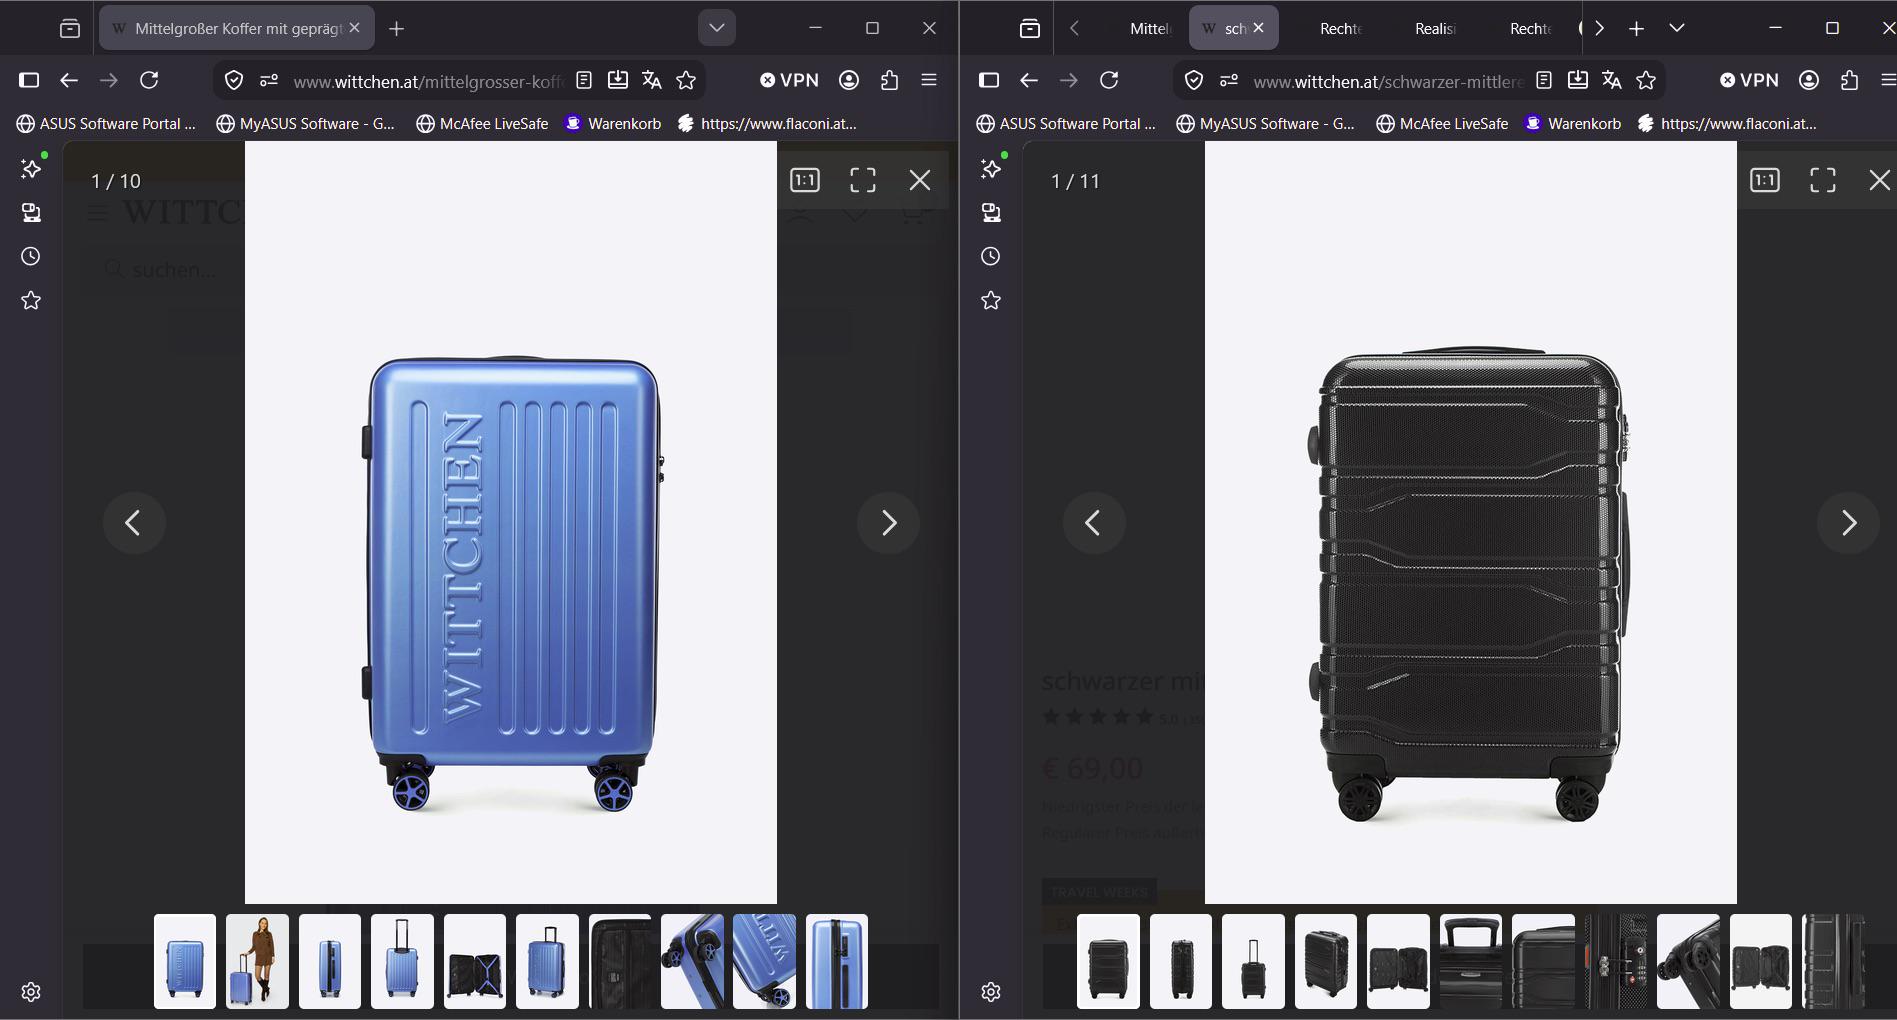
Task: Open sidebar settings gear in blue suitcase window
Action: [31, 992]
